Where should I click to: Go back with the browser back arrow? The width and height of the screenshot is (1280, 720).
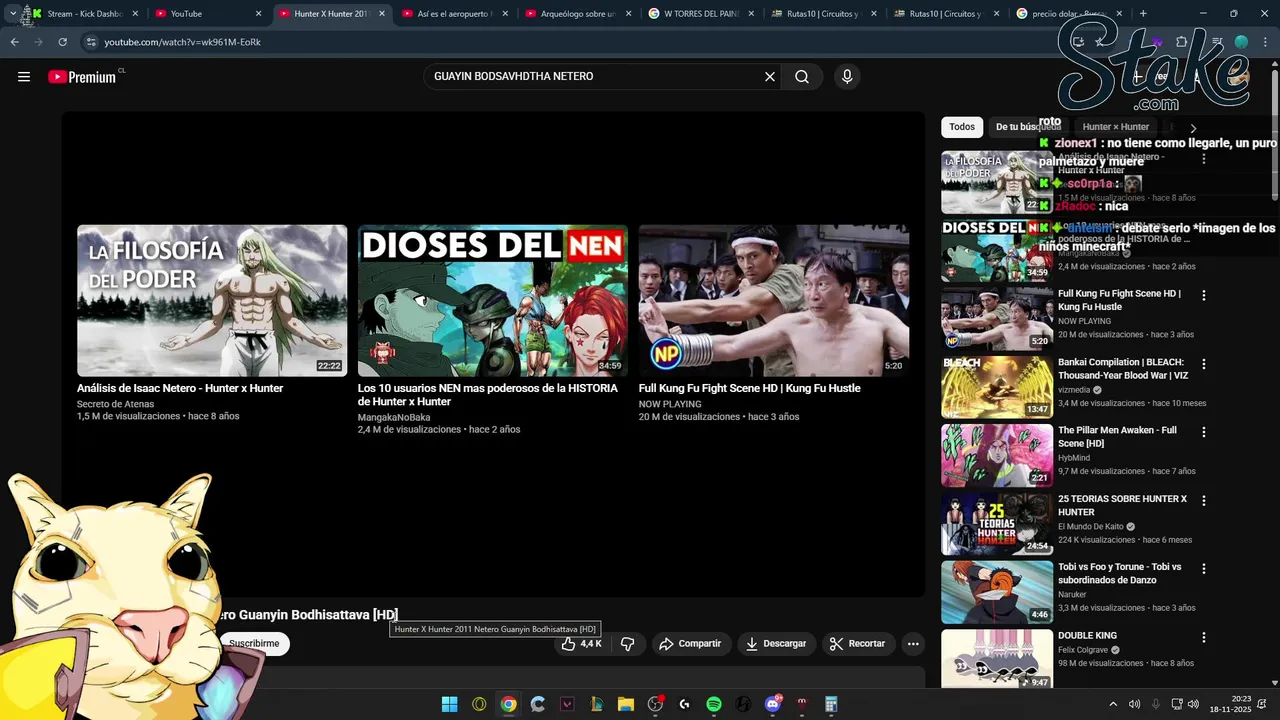[x=14, y=42]
